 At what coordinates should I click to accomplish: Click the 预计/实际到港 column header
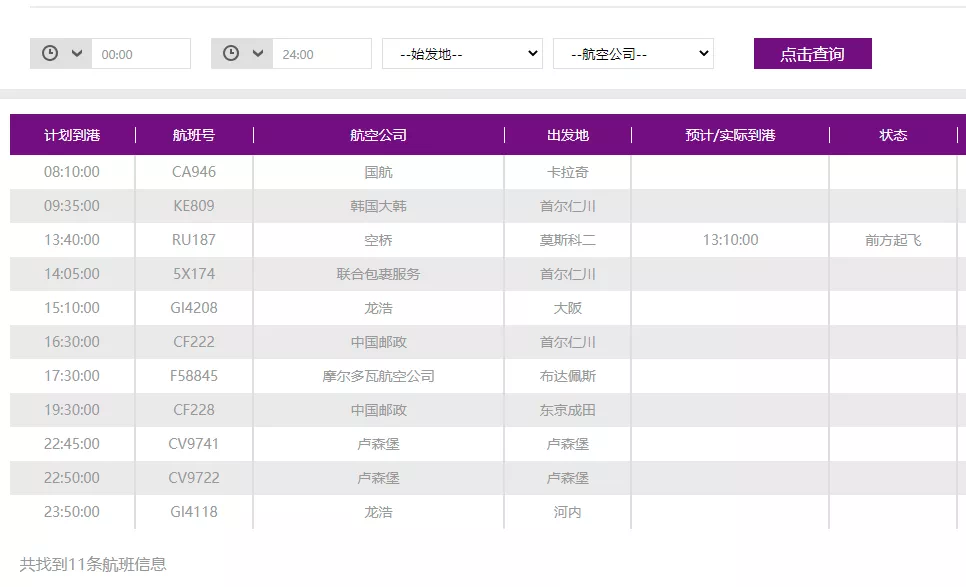click(730, 135)
